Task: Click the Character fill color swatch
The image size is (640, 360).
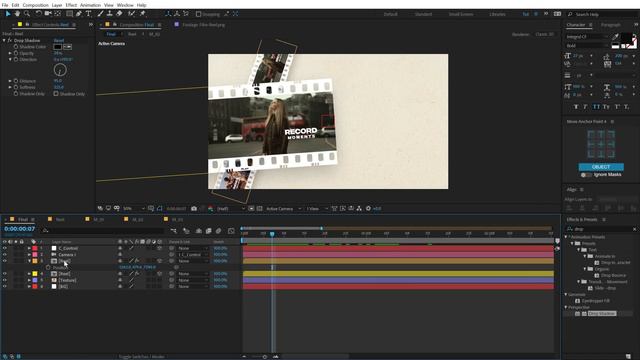Action: click(x=626, y=38)
